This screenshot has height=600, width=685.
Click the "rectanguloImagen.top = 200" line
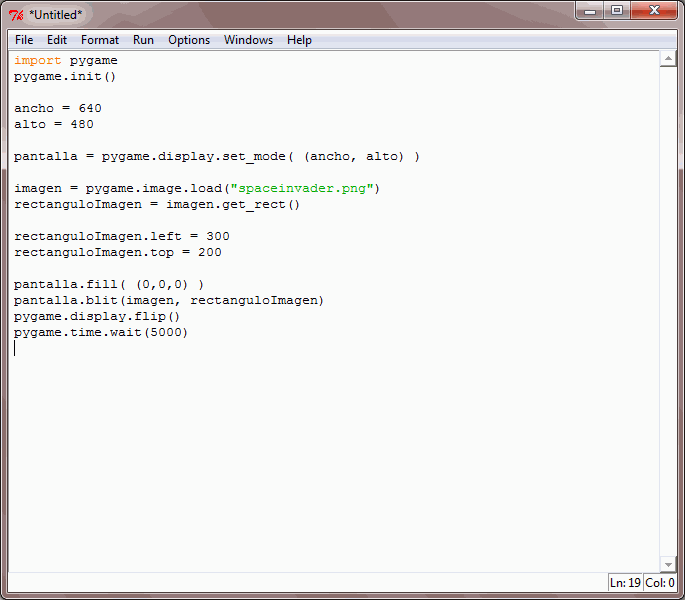click(118, 253)
